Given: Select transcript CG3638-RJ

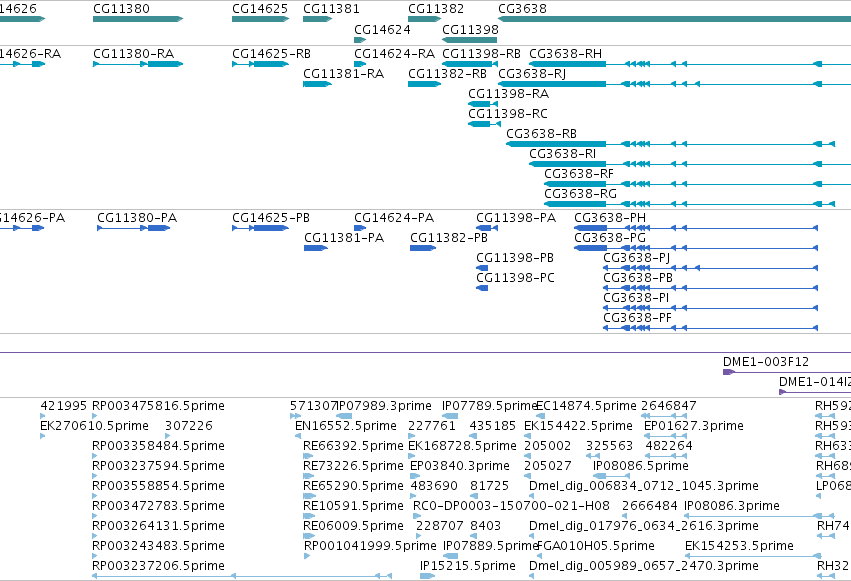Looking at the screenshot, I should [x=532, y=74].
